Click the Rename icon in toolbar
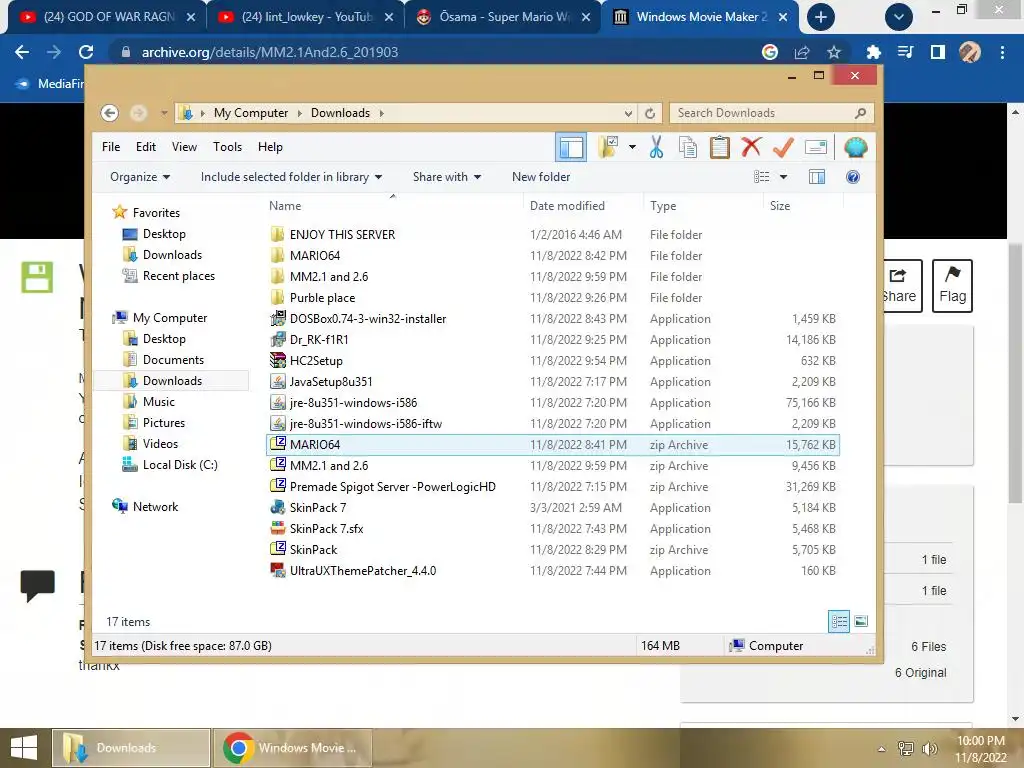1024x768 pixels. point(816,147)
